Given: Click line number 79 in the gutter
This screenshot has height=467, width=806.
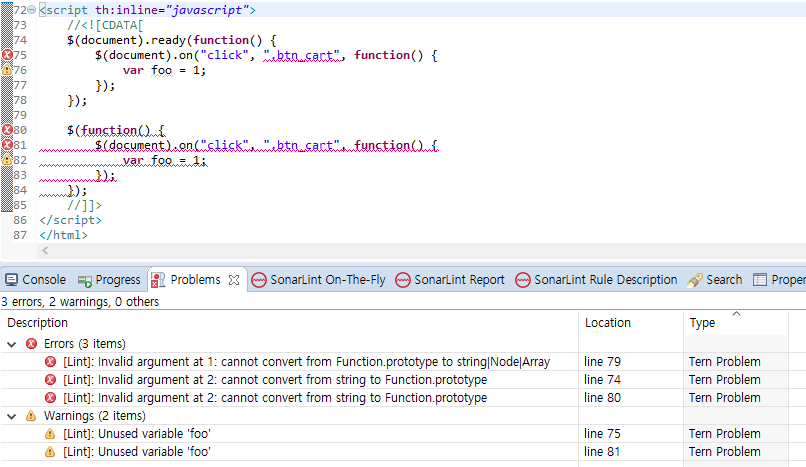Looking at the screenshot, I should 20,115.
